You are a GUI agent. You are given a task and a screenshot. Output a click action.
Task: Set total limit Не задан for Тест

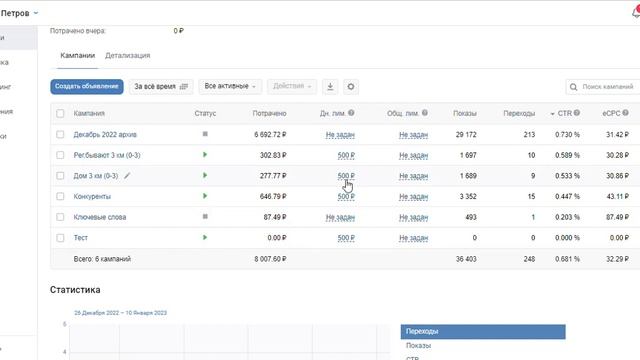click(413, 238)
